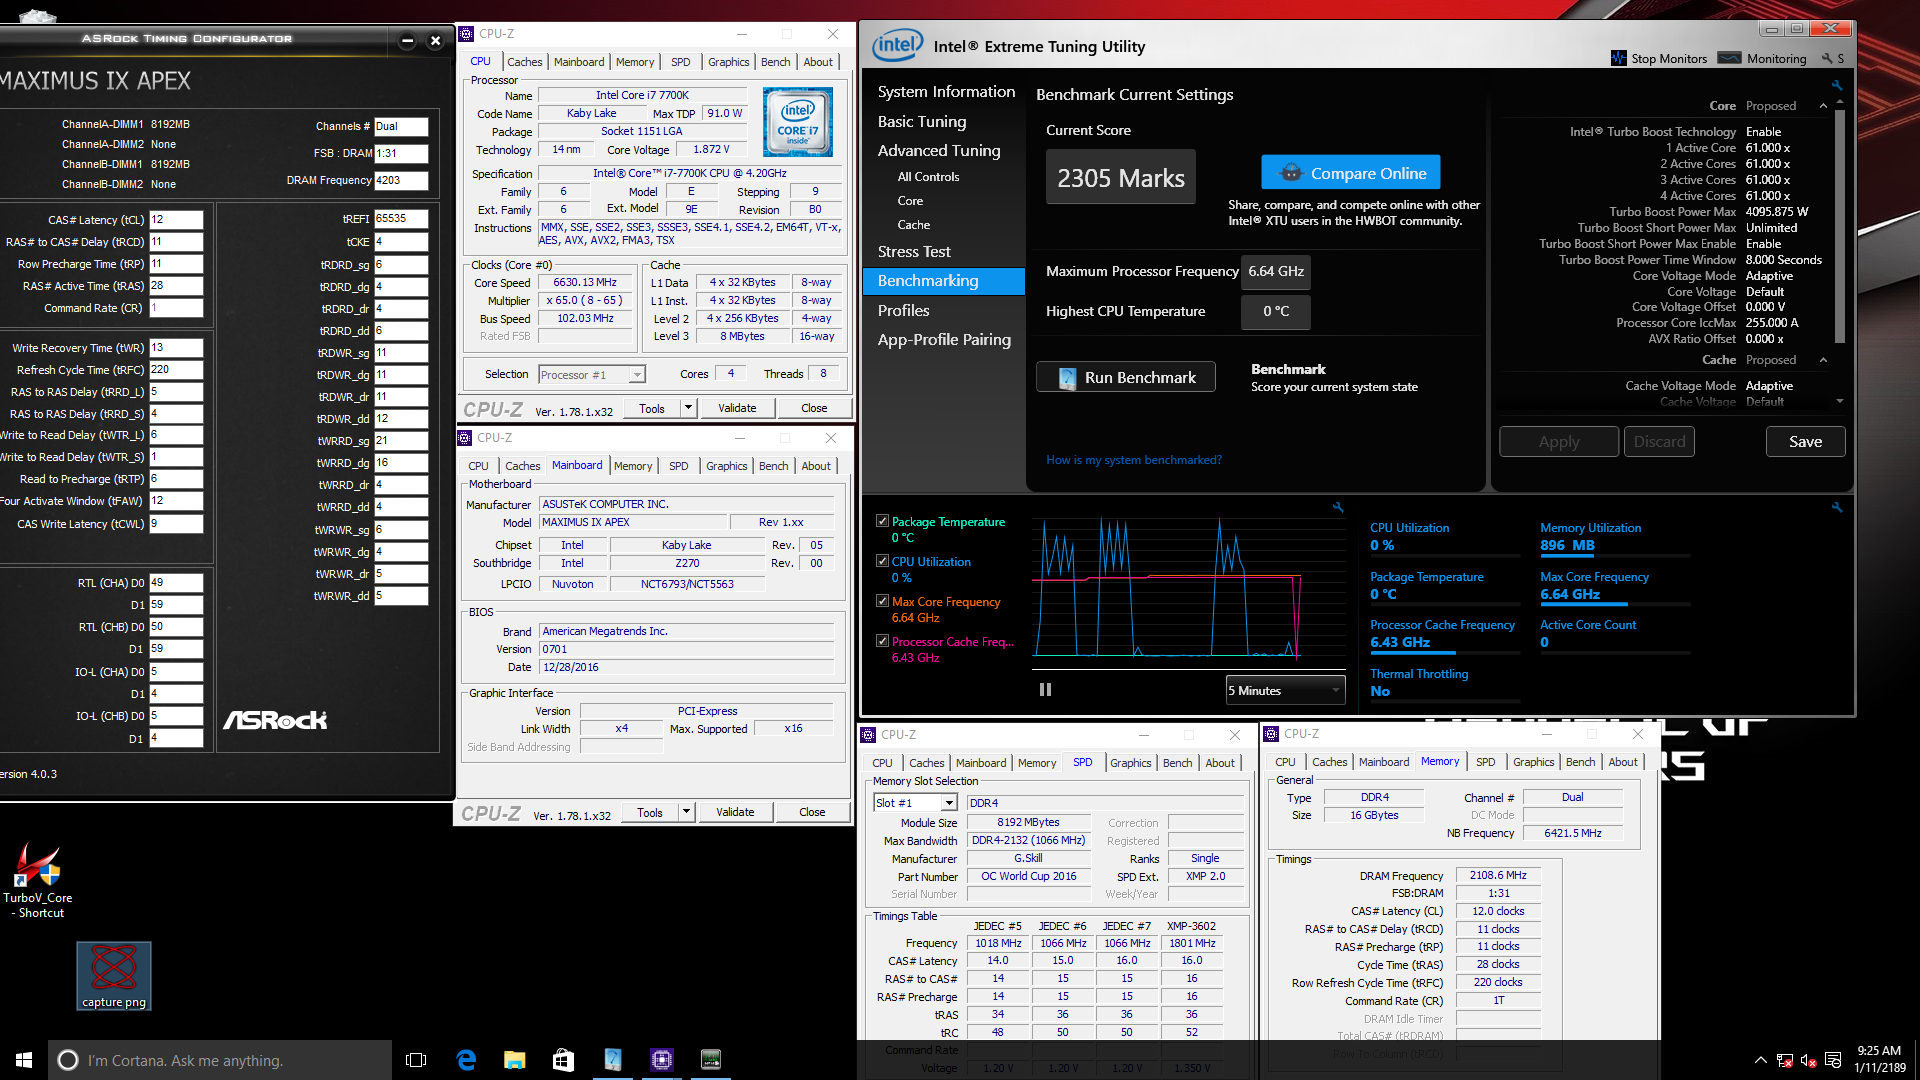Viewport: 1920px width, 1080px height.
Task: Toggle the Max Core Frequency checkbox
Action: [882, 601]
